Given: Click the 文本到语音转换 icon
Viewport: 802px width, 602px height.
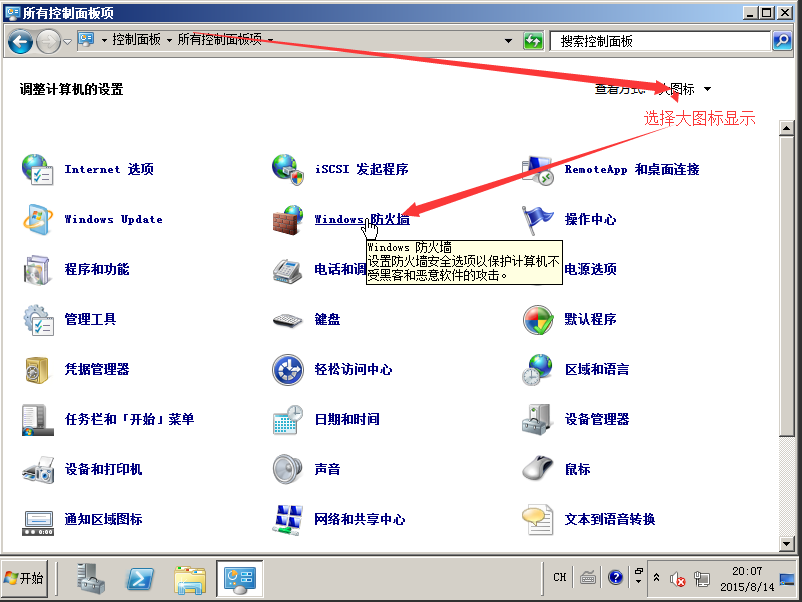Looking at the screenshot, I should pyautogui.click(x=538, y=520).
